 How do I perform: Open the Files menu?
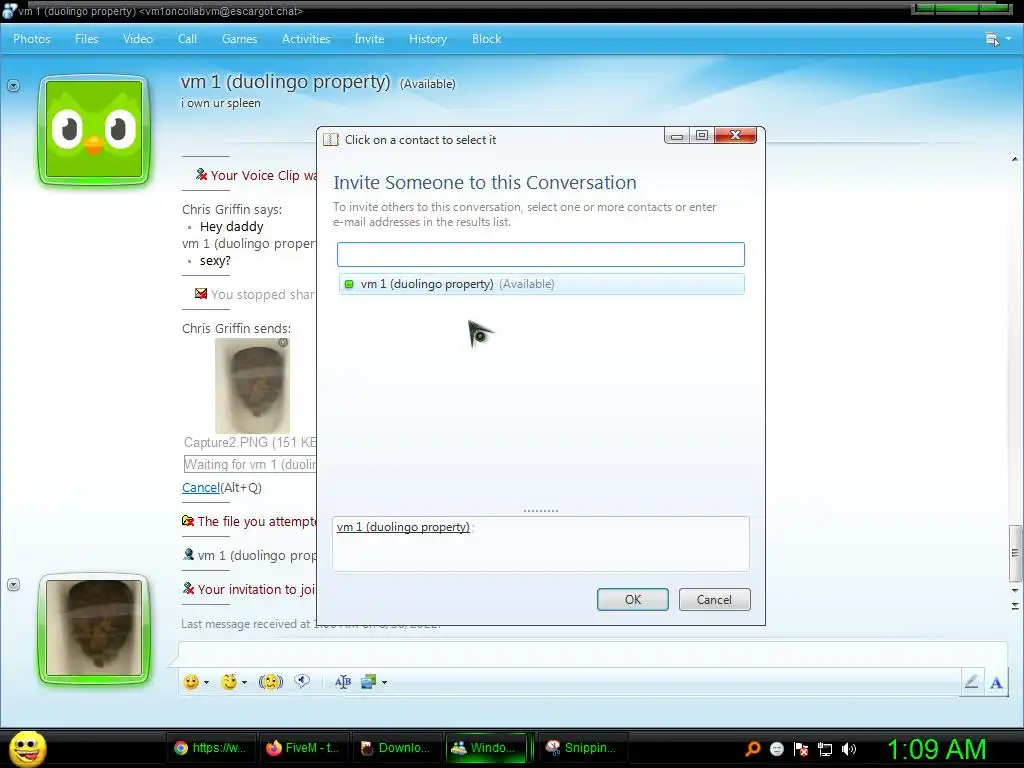(86, 39)
